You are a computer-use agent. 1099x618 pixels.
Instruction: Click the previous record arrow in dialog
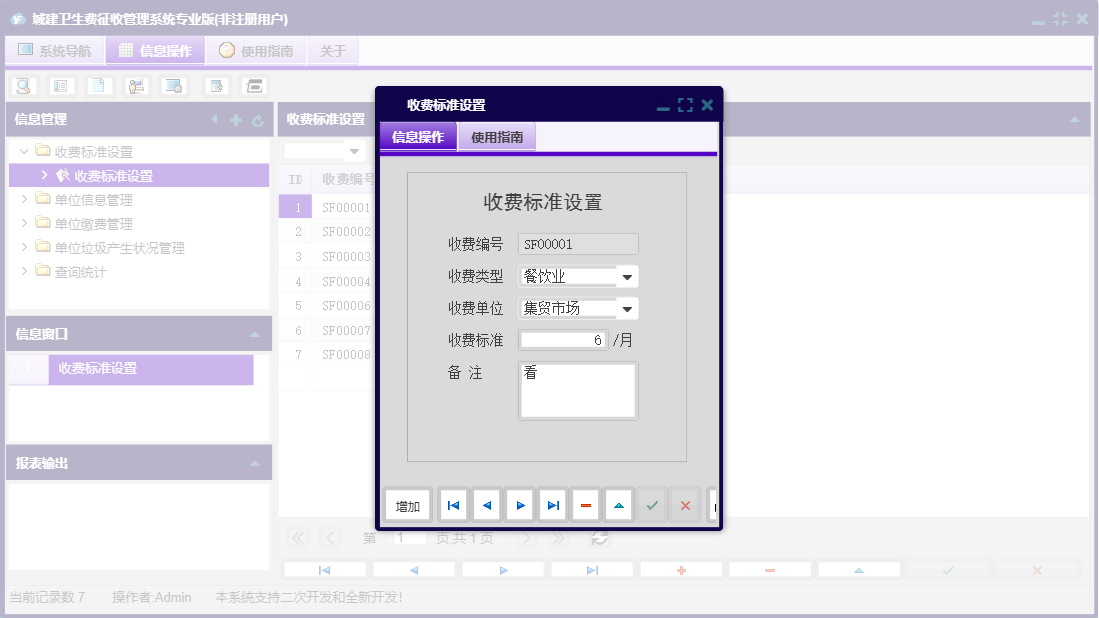(487, 506)
